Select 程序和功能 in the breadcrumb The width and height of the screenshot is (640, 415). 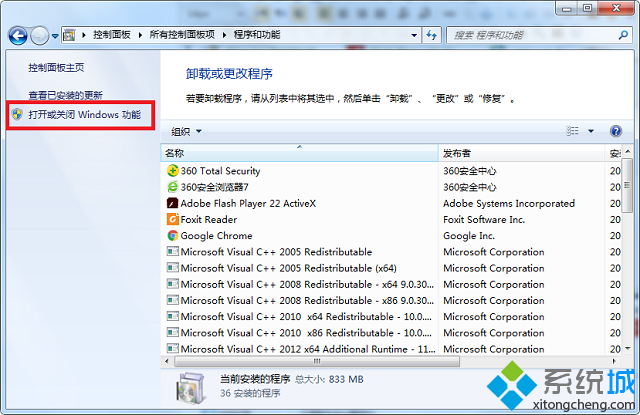(257, 35)
